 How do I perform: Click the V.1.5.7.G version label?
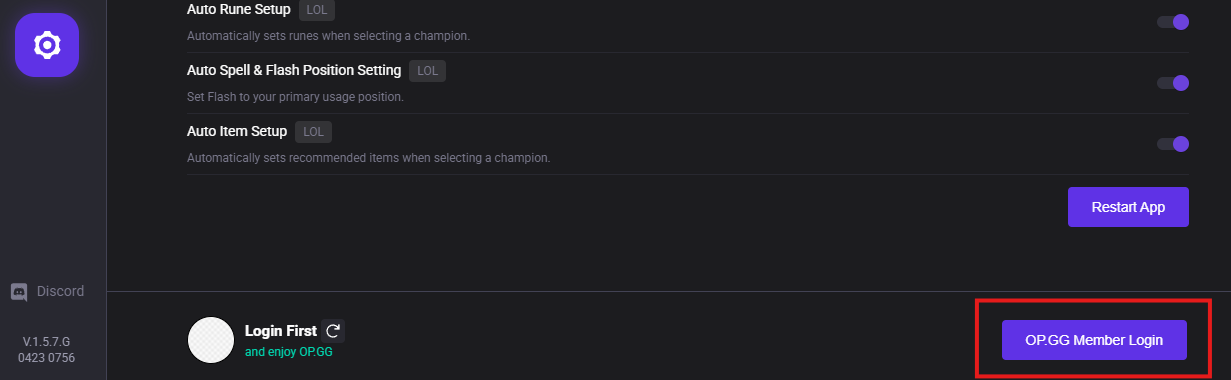[47, 341]
